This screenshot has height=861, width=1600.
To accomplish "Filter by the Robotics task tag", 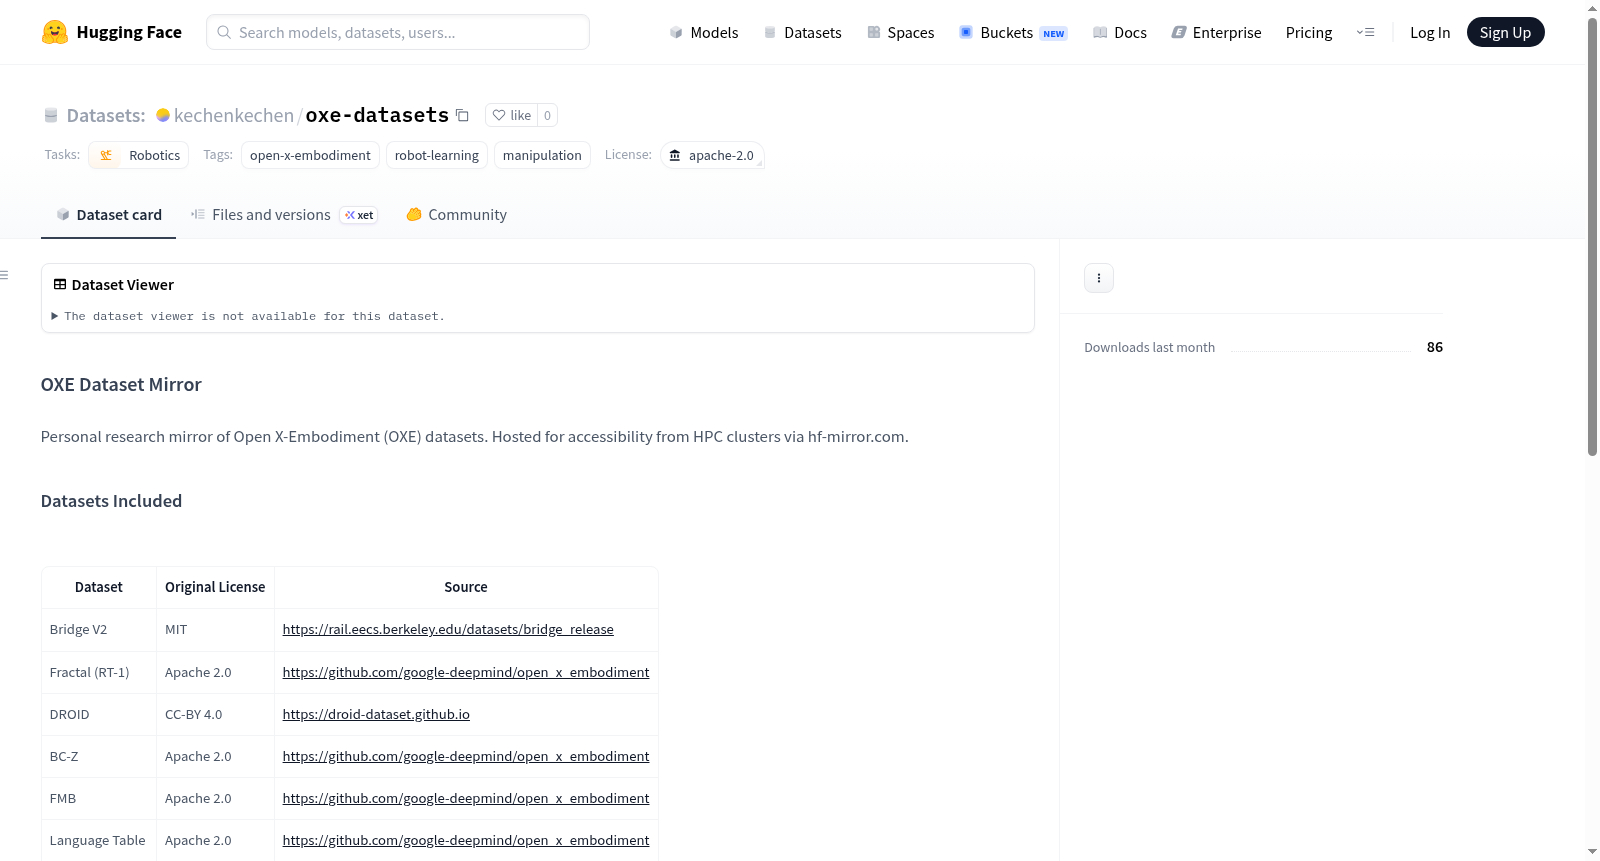I will [139, 155].
